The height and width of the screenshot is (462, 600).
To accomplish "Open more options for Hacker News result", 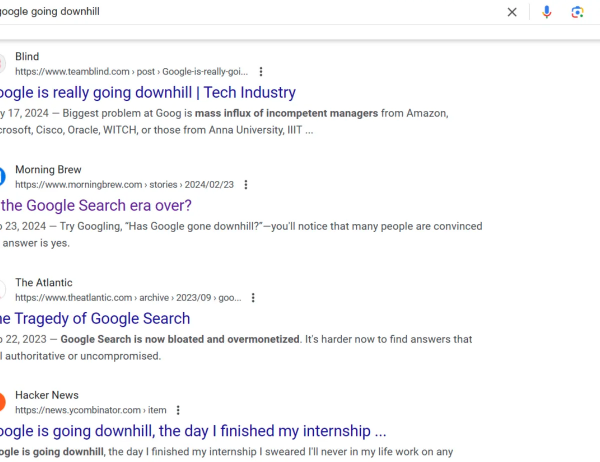I will (x=178, y=410).
